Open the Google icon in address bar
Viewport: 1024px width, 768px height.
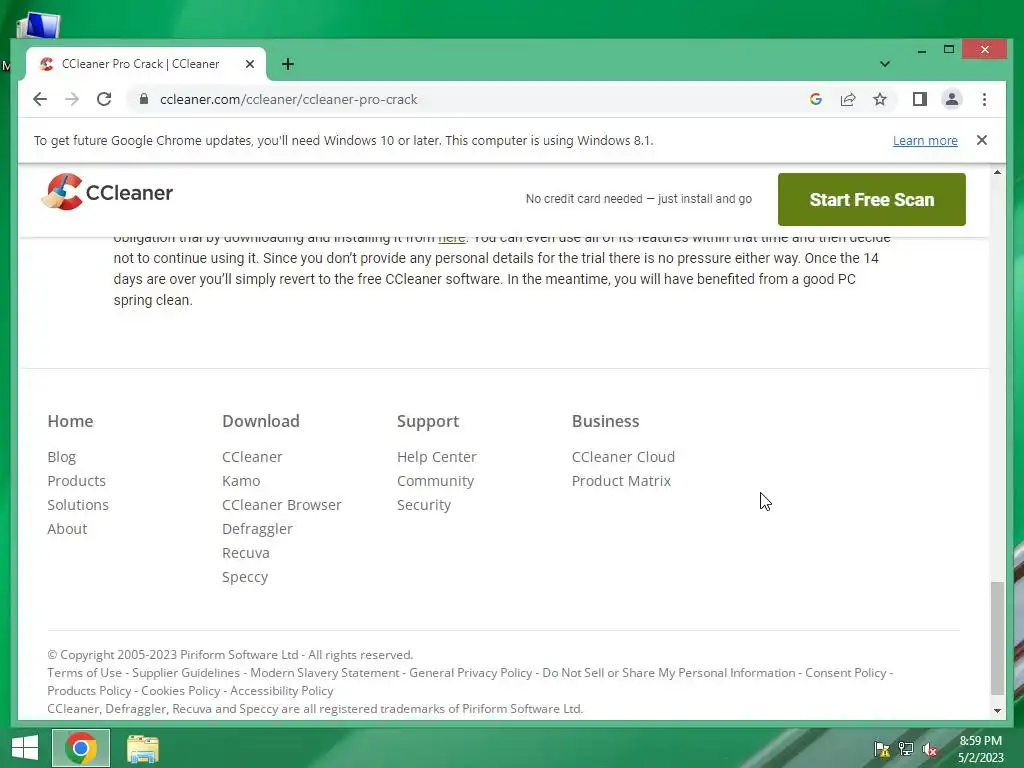tap(816, 99)
